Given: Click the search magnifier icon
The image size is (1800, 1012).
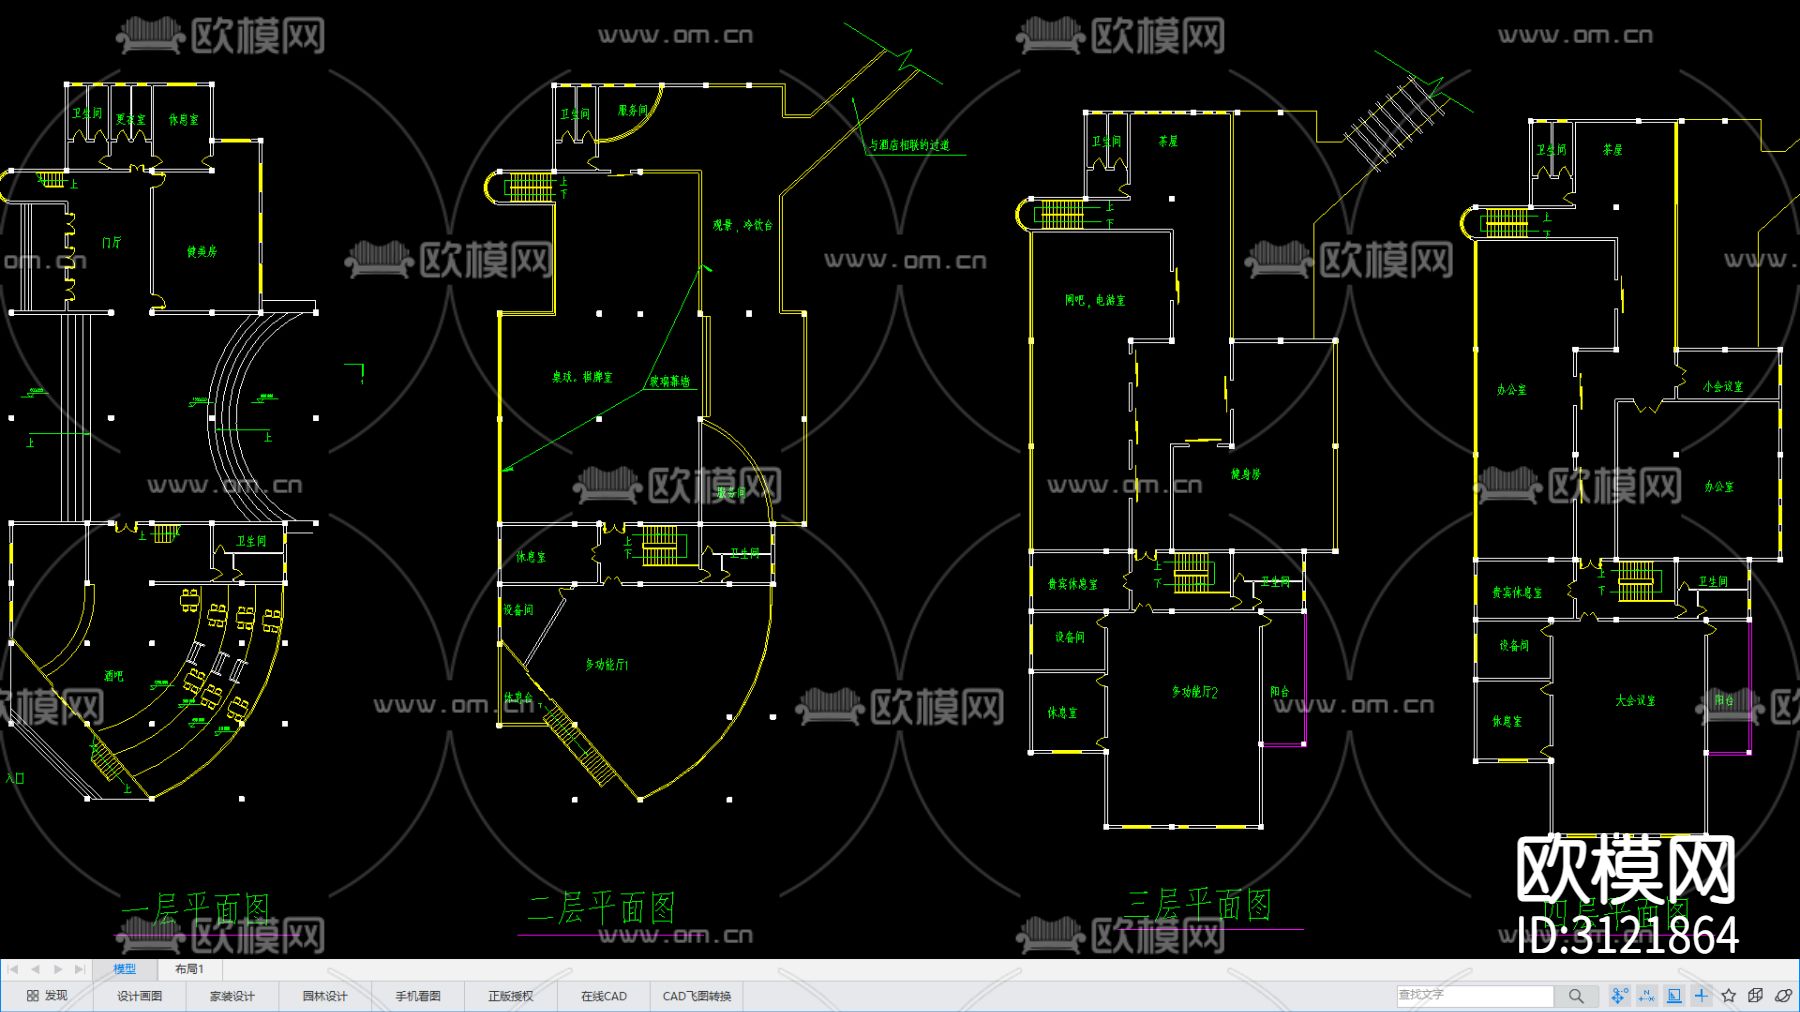Looking at the screenshot, I should [1577, 996].
